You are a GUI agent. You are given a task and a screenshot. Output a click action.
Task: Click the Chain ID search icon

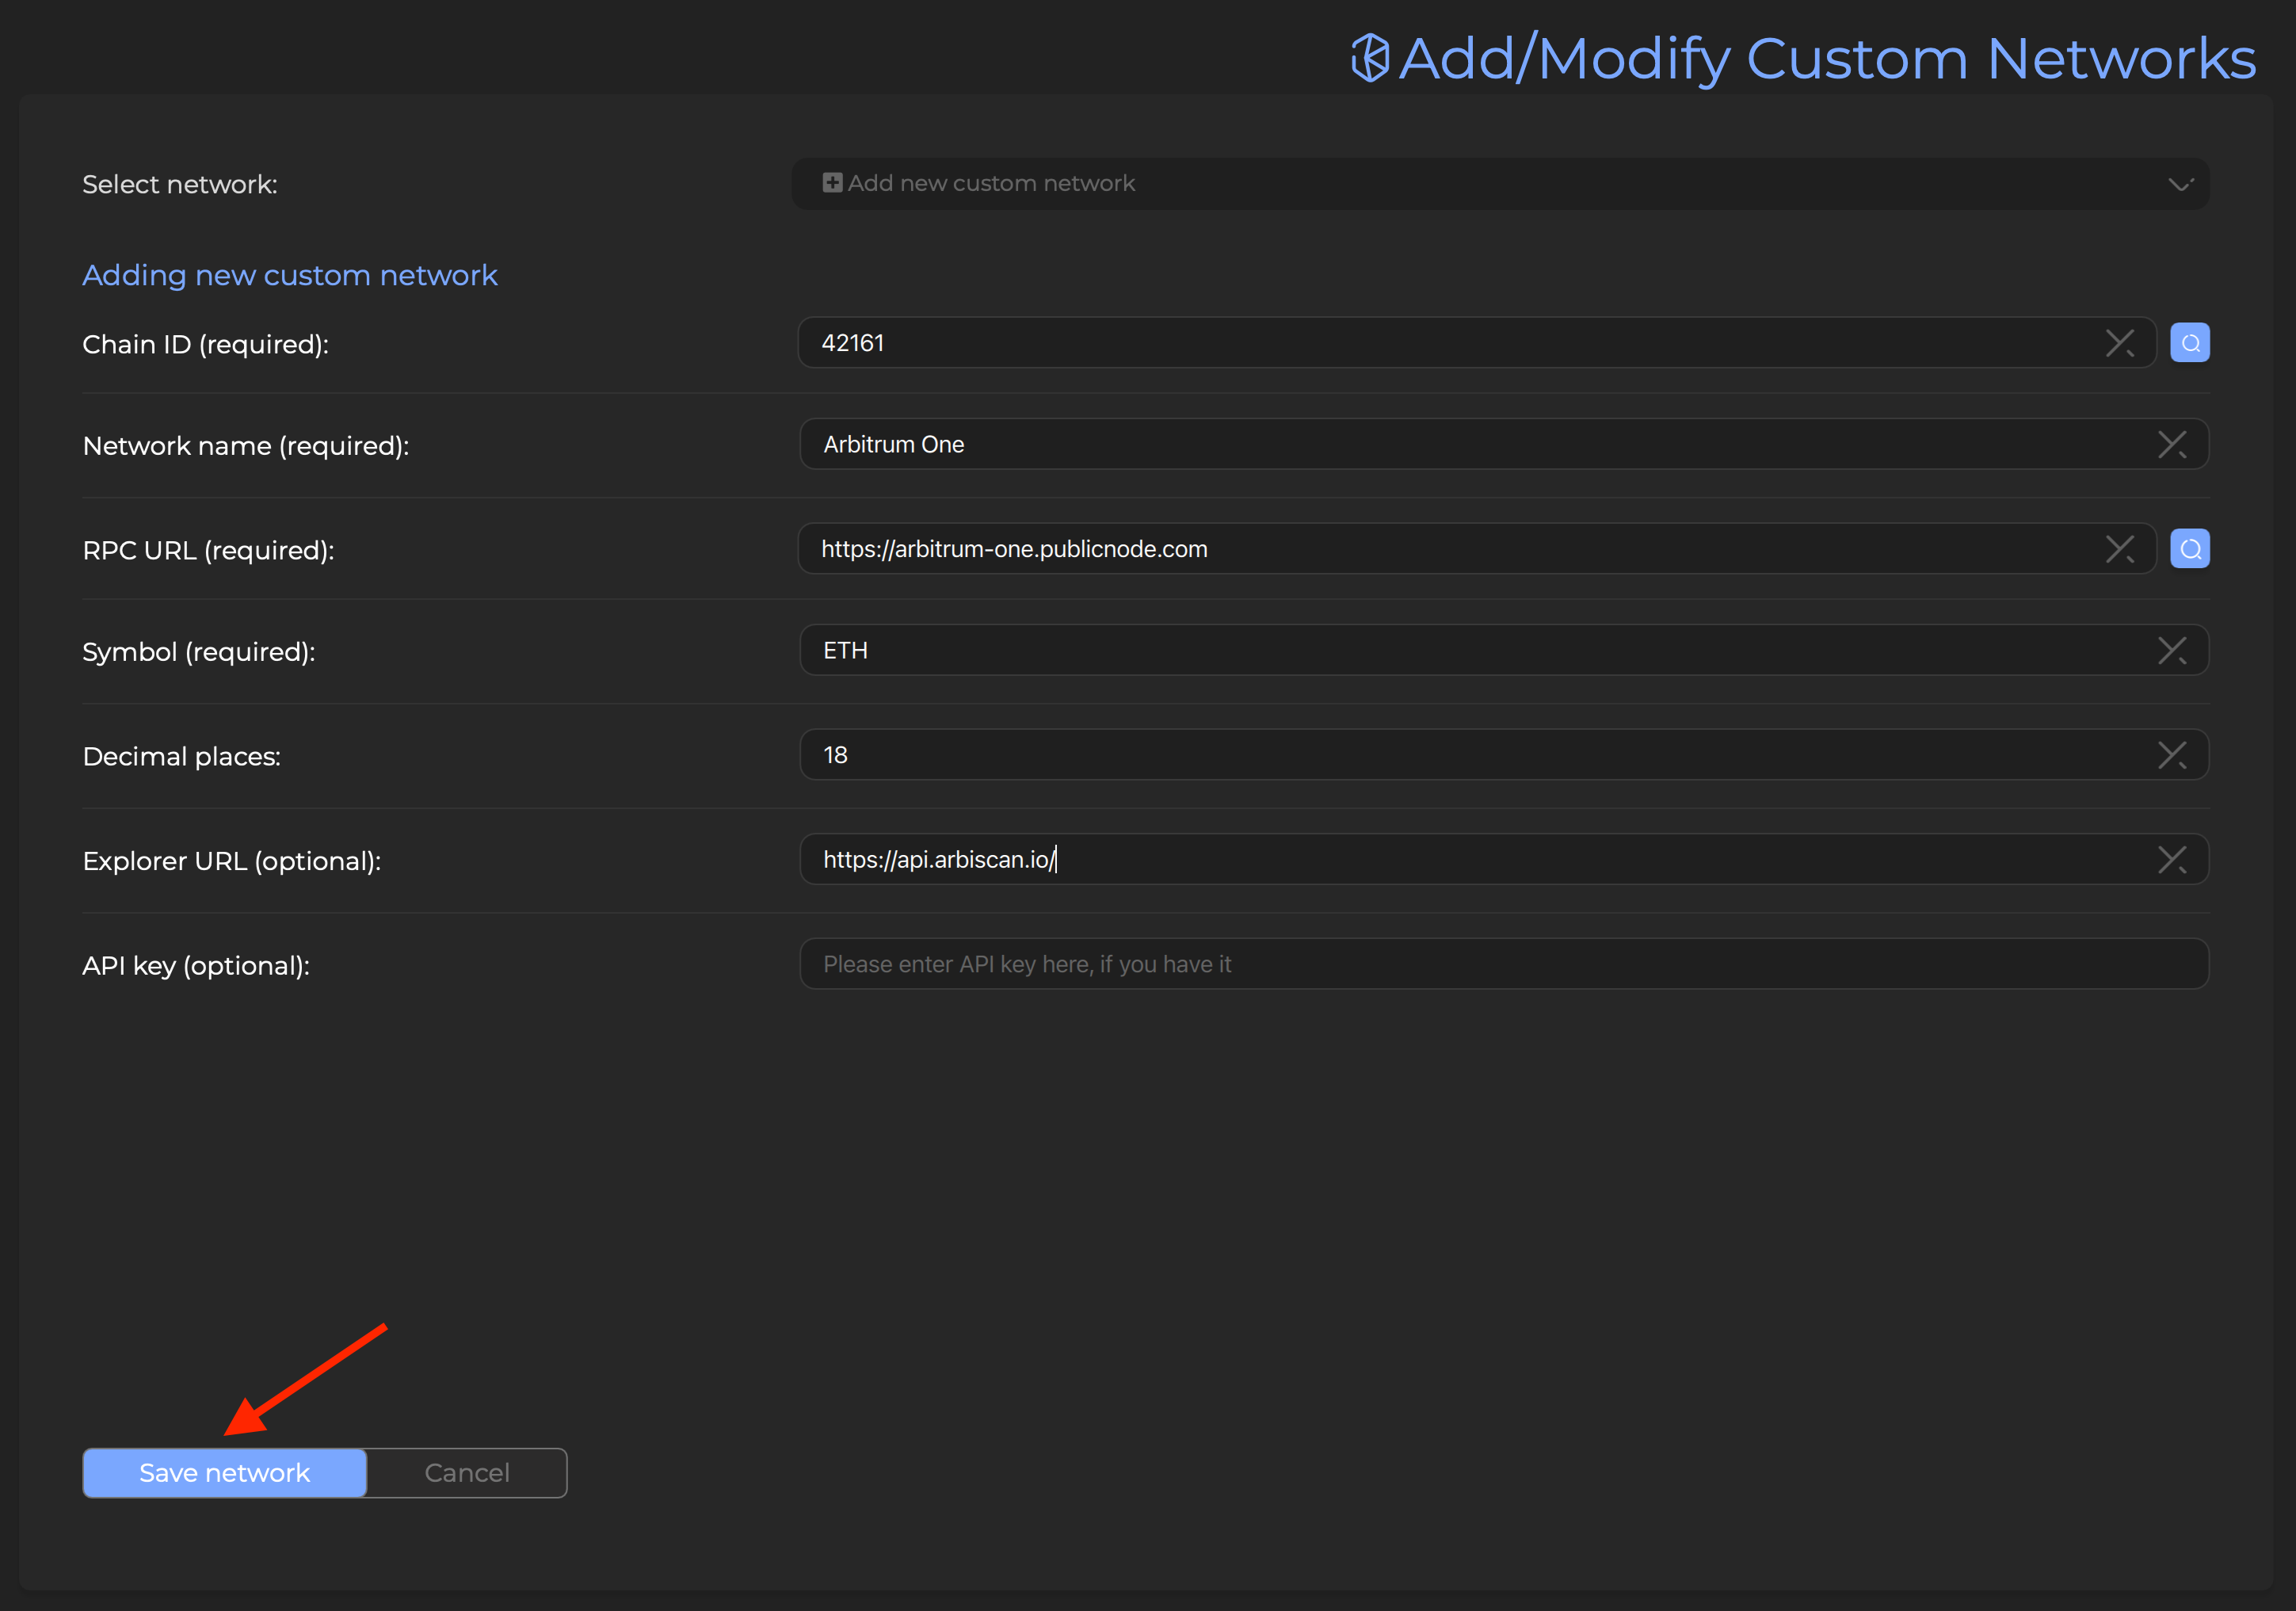2189,343
